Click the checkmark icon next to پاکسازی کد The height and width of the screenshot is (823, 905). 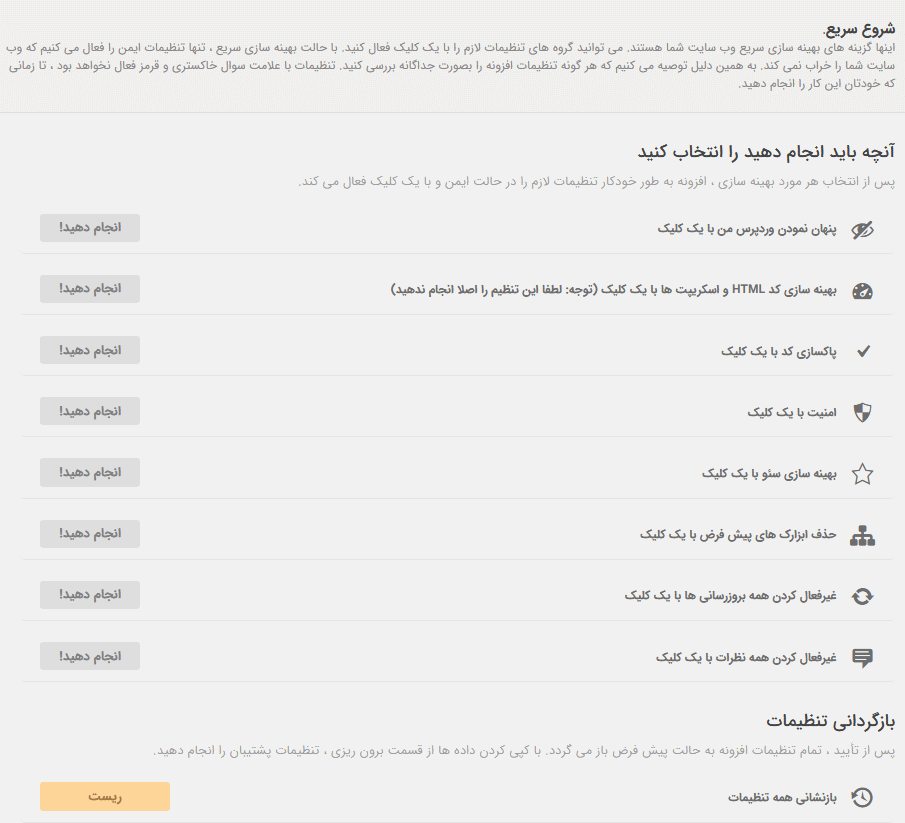click(x=863, y=351)
